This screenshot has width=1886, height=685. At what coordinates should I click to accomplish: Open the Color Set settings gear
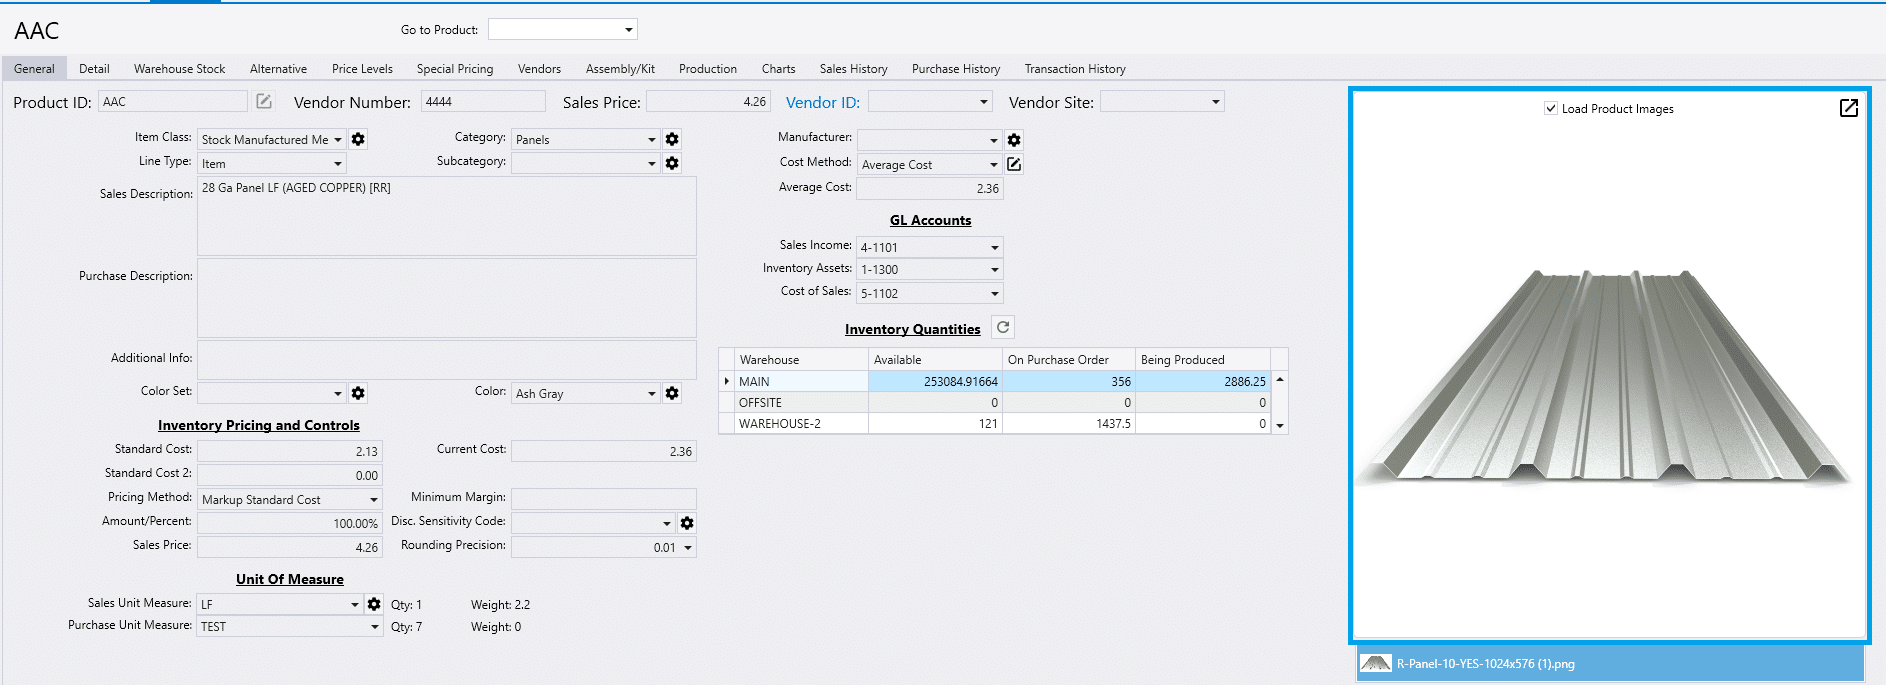[358, 393]
